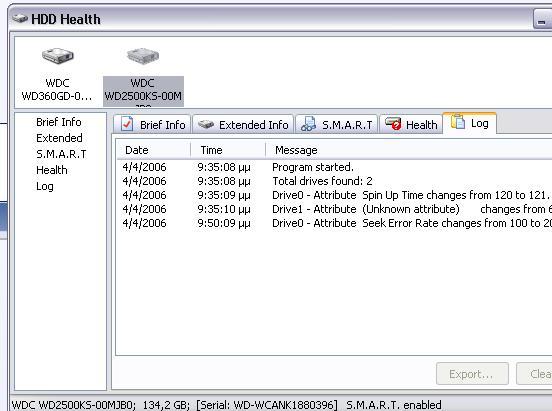Click the Health tab warning drive icon
The width and height of the screenshot is (552, 411).
393,124
